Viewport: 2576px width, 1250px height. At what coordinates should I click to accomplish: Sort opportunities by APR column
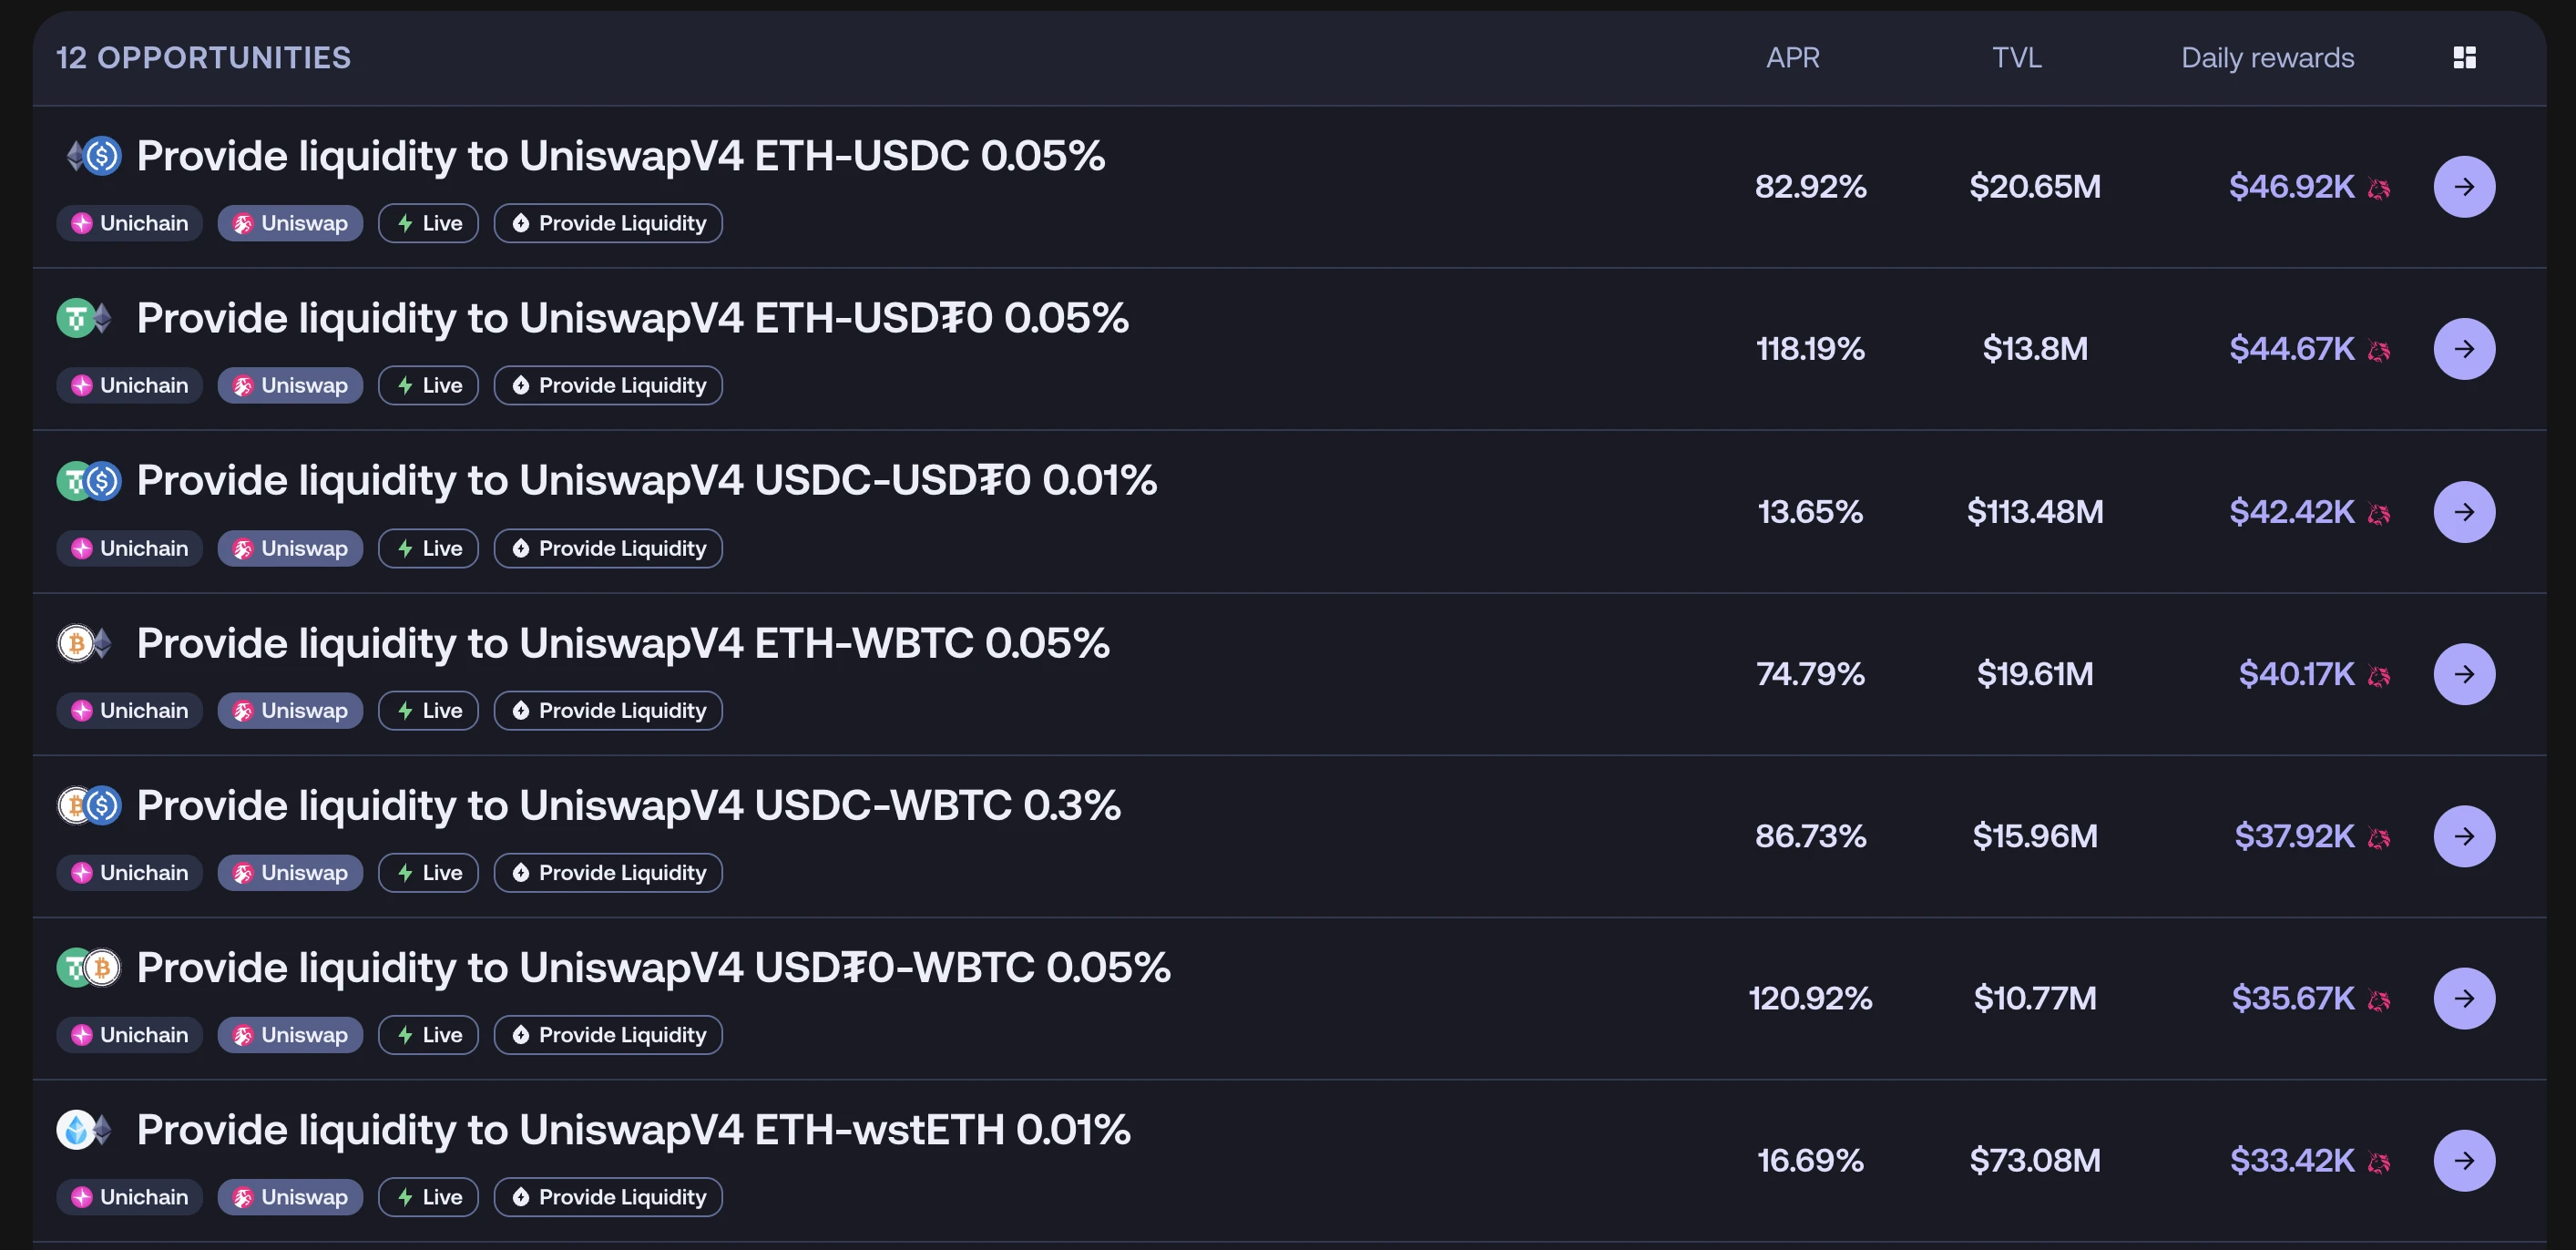click(1792, 58)
